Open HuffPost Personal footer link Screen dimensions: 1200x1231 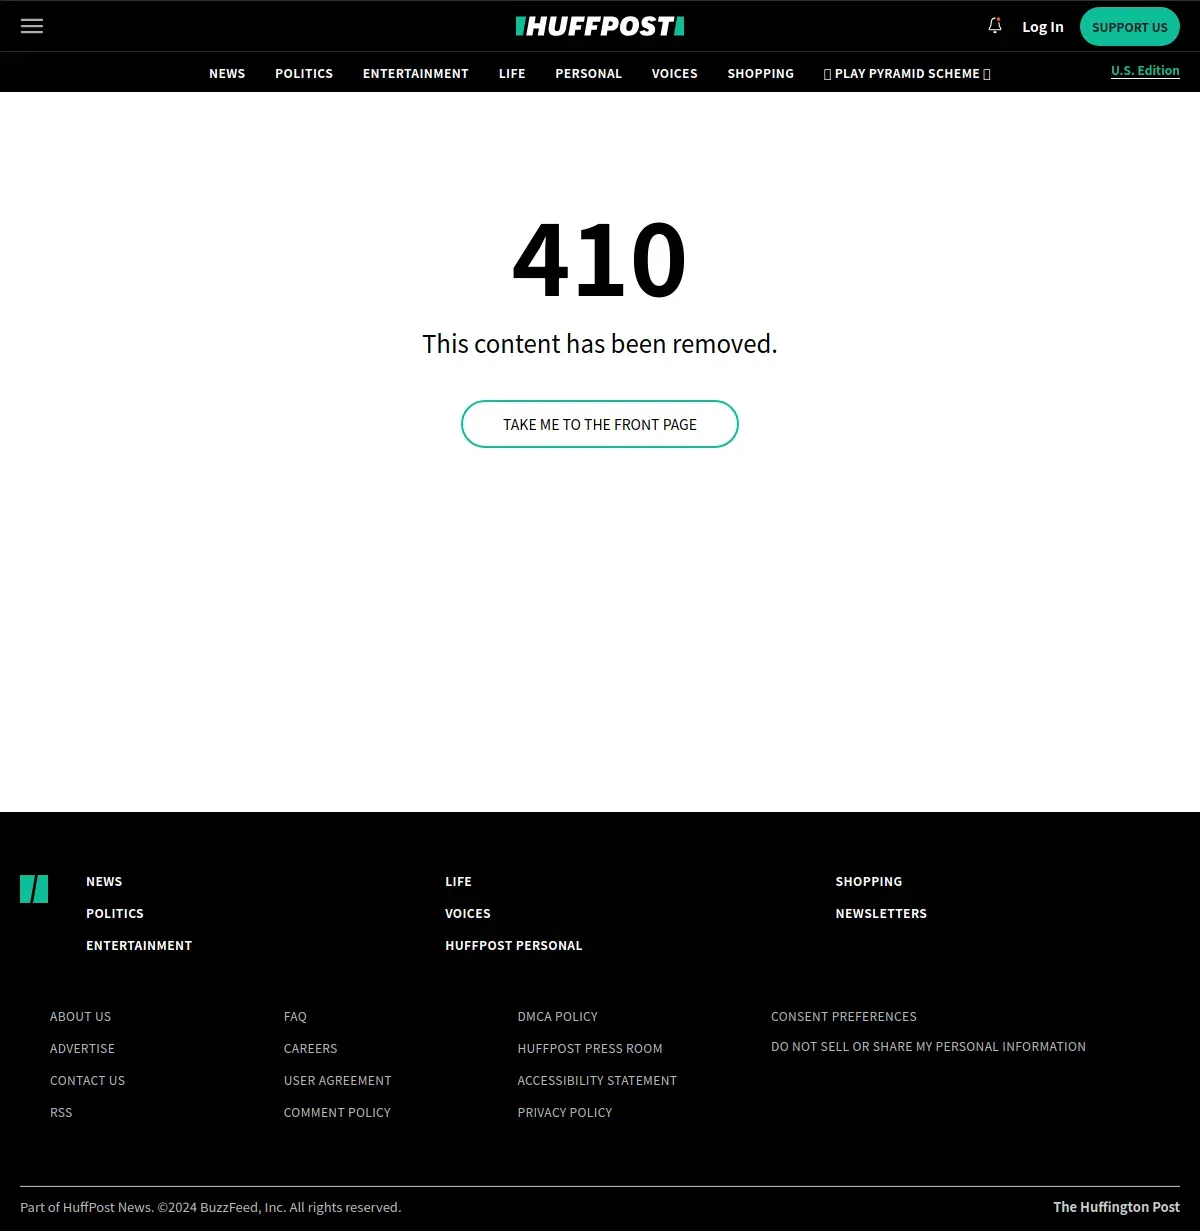tap(514, 945)
